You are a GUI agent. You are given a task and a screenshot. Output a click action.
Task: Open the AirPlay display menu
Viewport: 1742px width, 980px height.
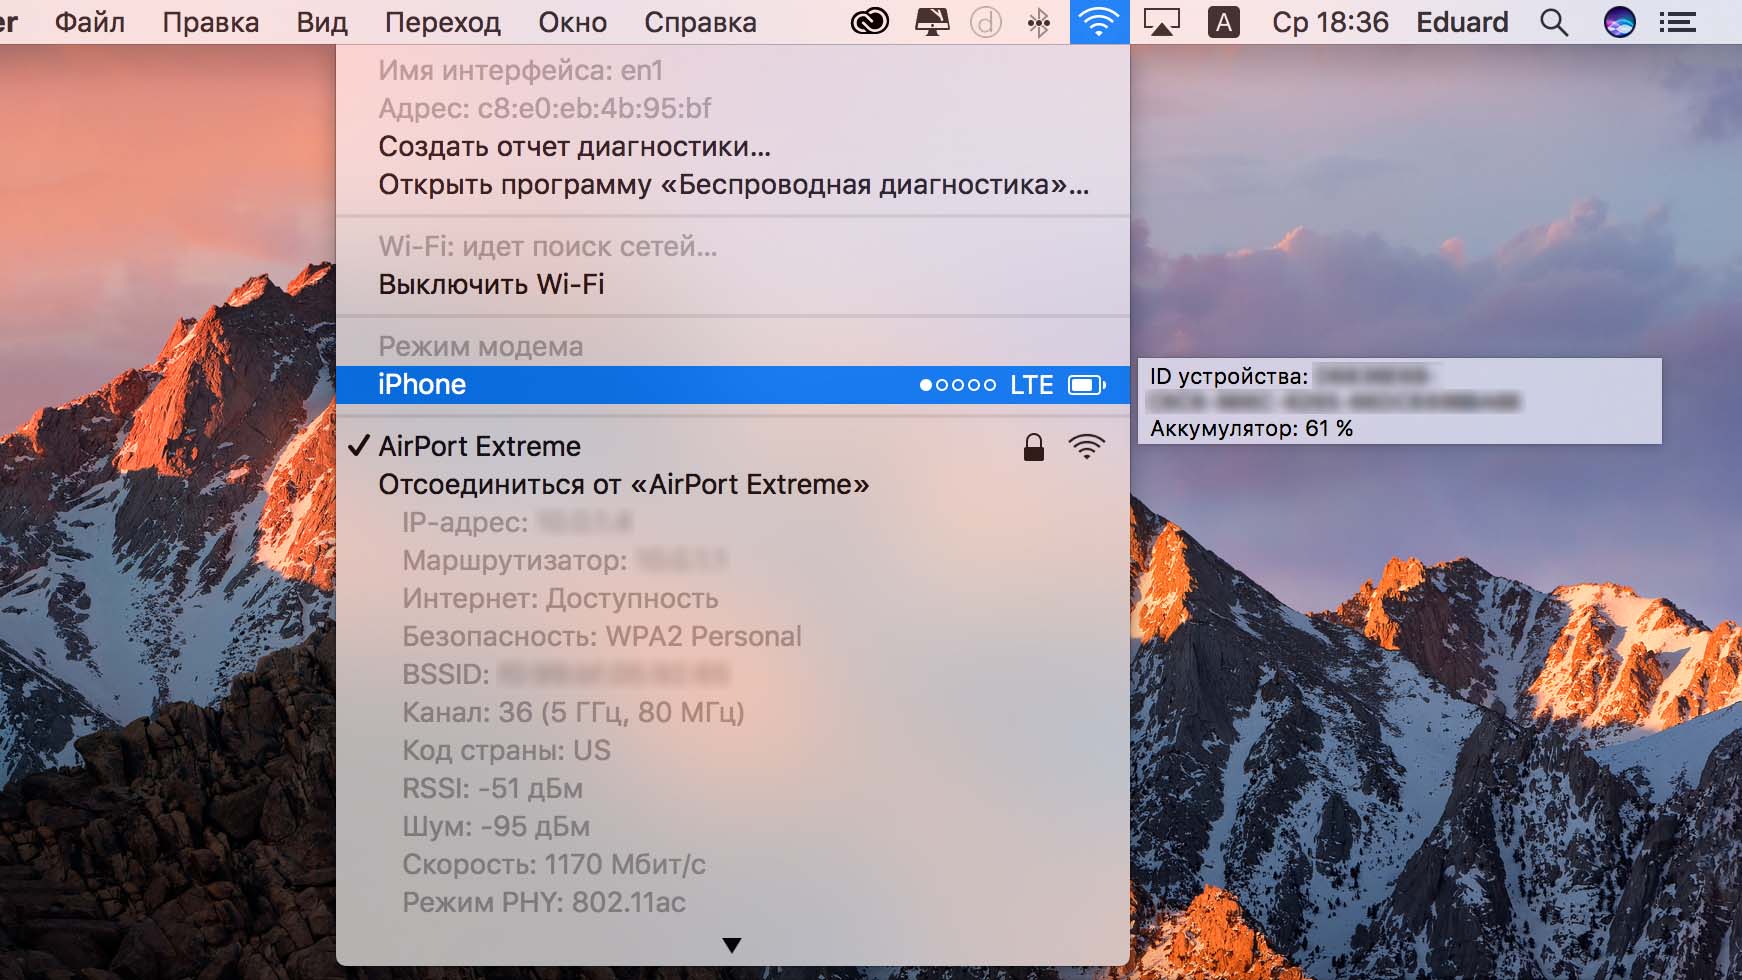point(1161,22)
